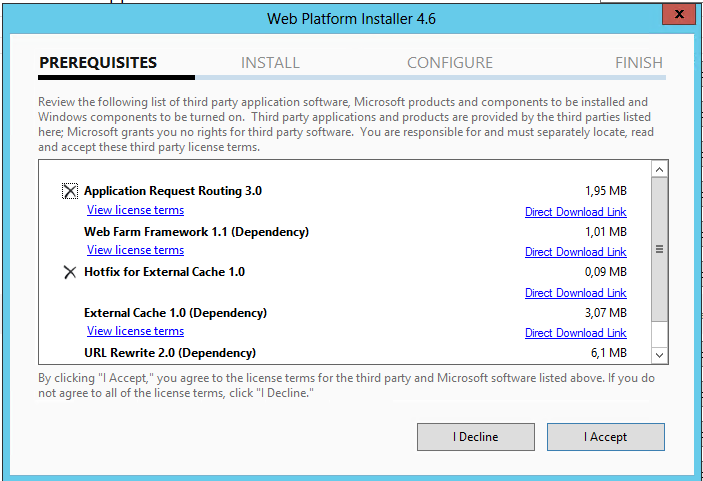Open Direct Download Link for Application Request Routing

point(576,212)
